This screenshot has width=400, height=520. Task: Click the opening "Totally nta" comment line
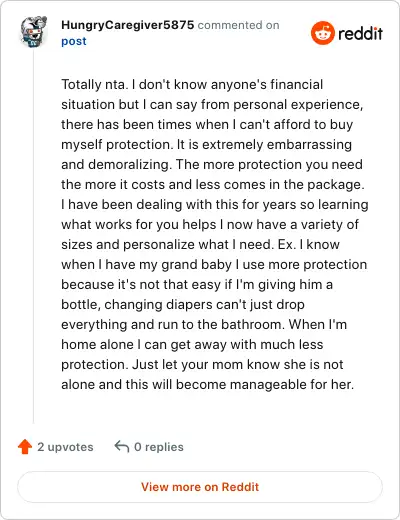pyautogui.click(x=192, y=85)
